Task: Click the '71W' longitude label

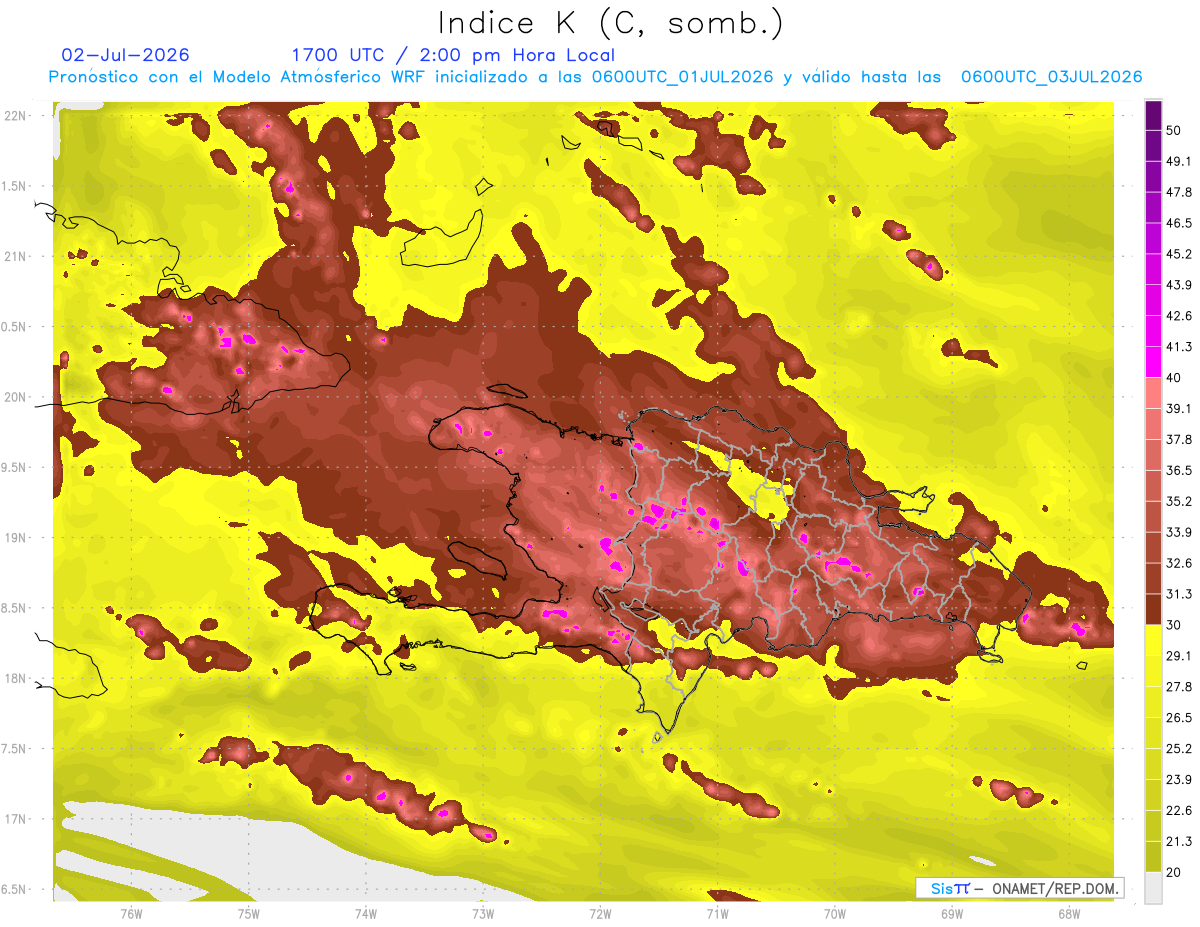Action: 717,913
